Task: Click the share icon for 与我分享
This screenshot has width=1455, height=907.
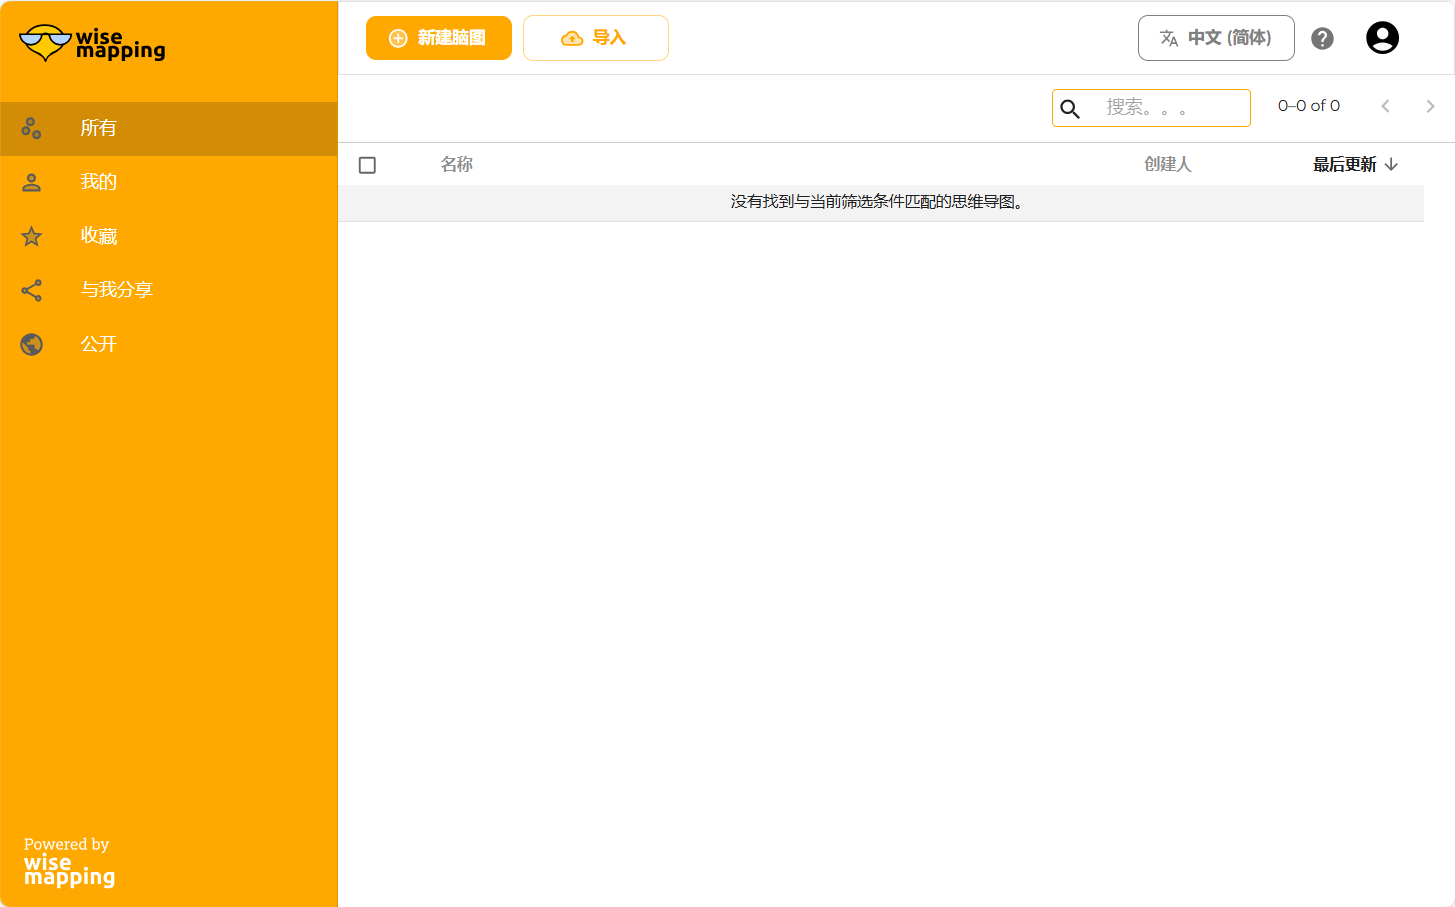Action: click(x=32, y=290)
